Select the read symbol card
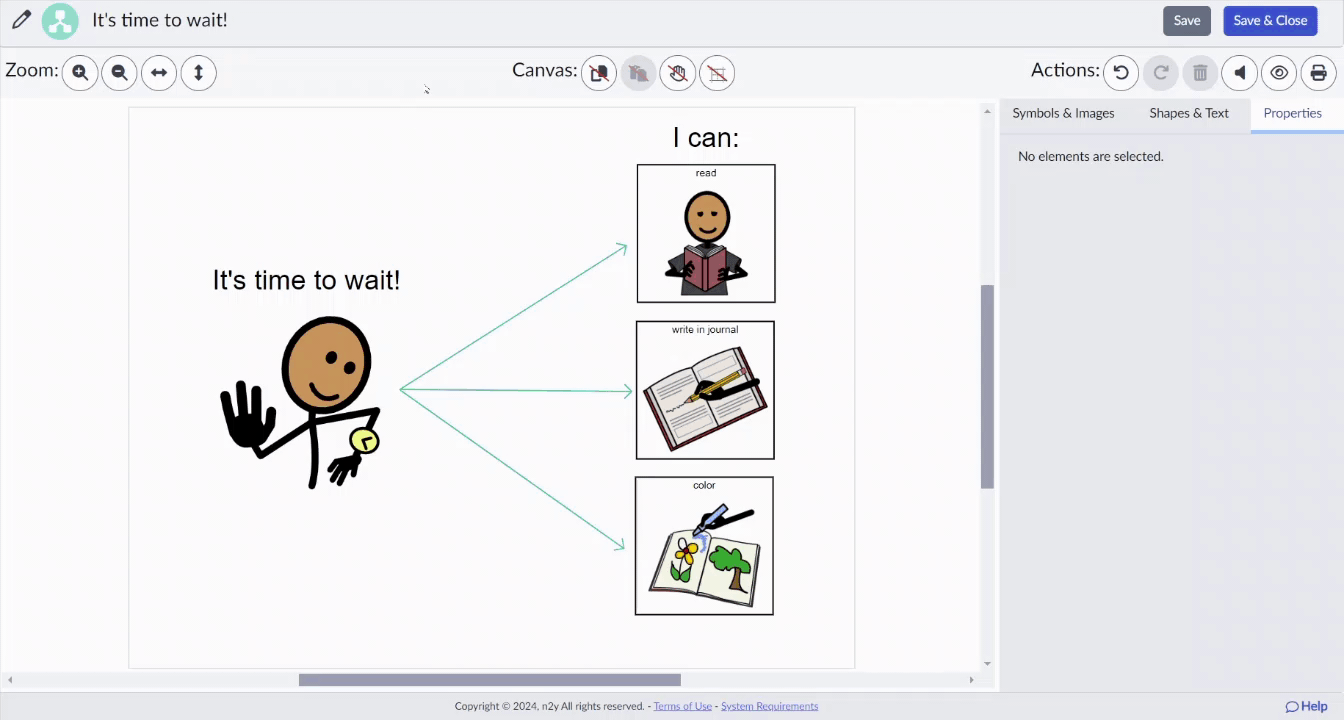 click(x=706, y=233)
